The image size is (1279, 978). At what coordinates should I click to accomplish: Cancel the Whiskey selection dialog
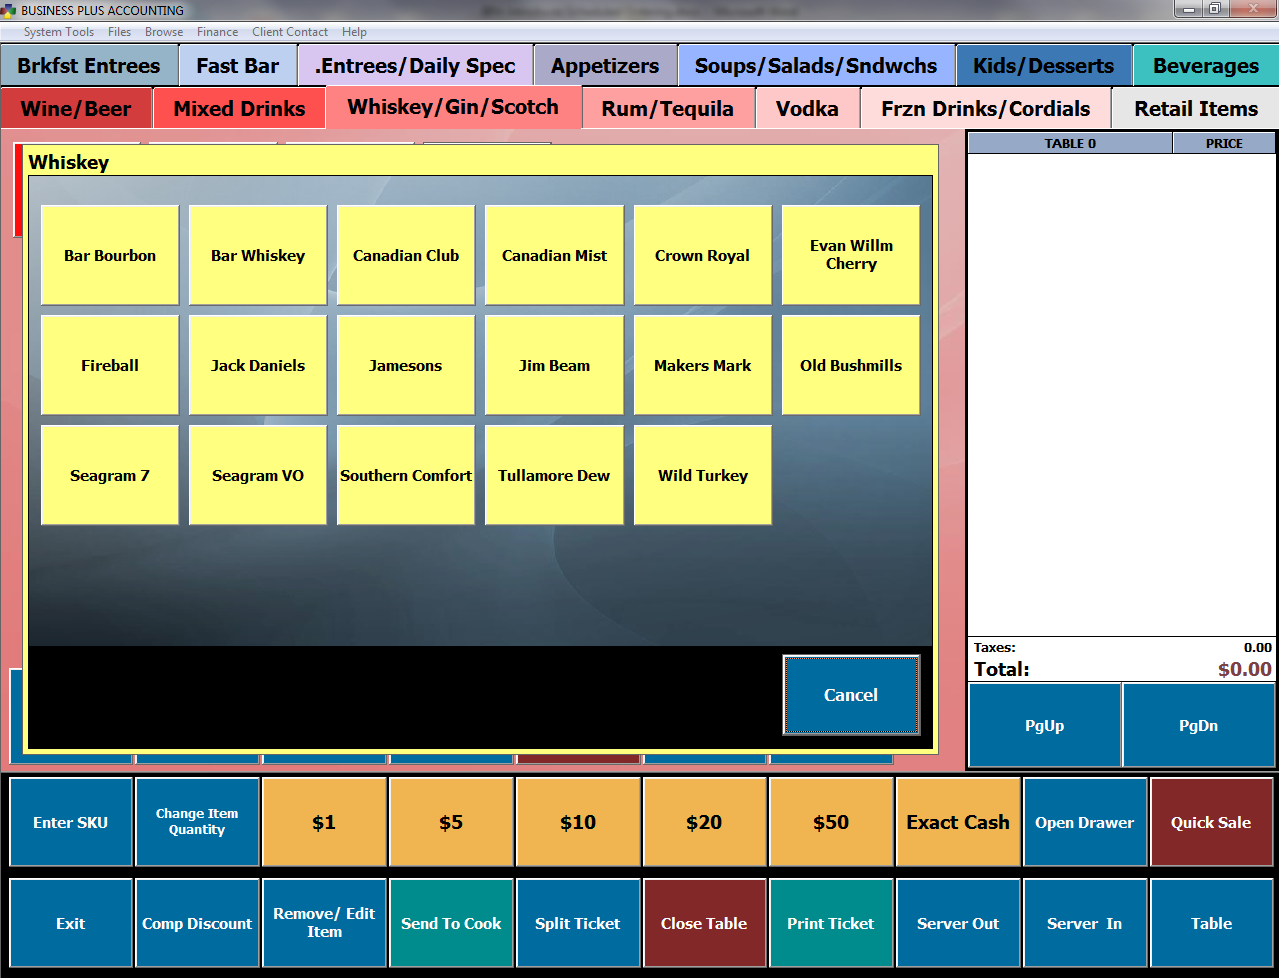tap(851, 695)
